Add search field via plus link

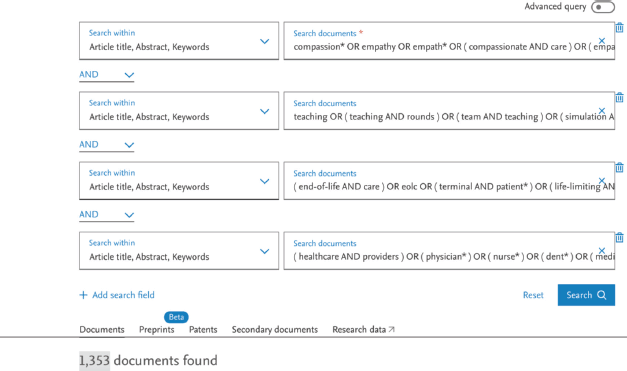pos(117,295)
